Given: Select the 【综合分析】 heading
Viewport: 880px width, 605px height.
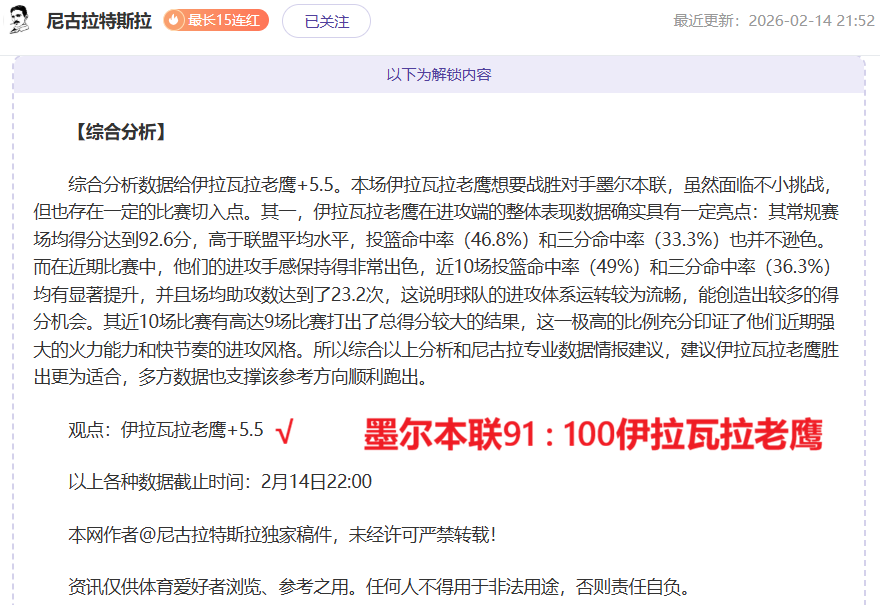Looking at the screenshot, I should tap(119, 132).
